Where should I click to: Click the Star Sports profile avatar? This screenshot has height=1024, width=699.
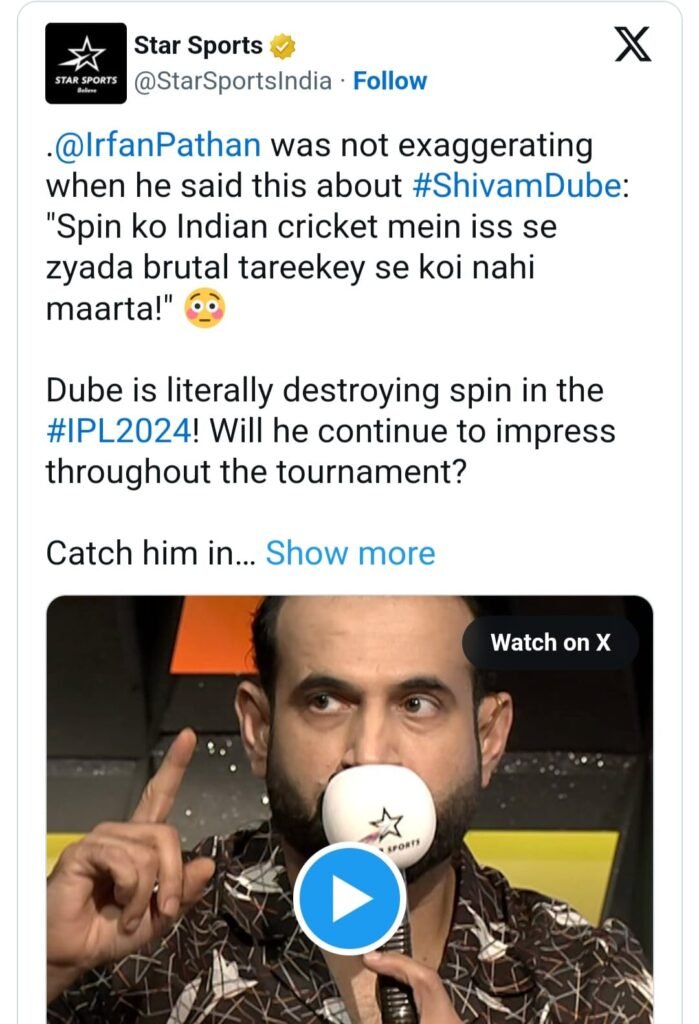pos(86,63)
